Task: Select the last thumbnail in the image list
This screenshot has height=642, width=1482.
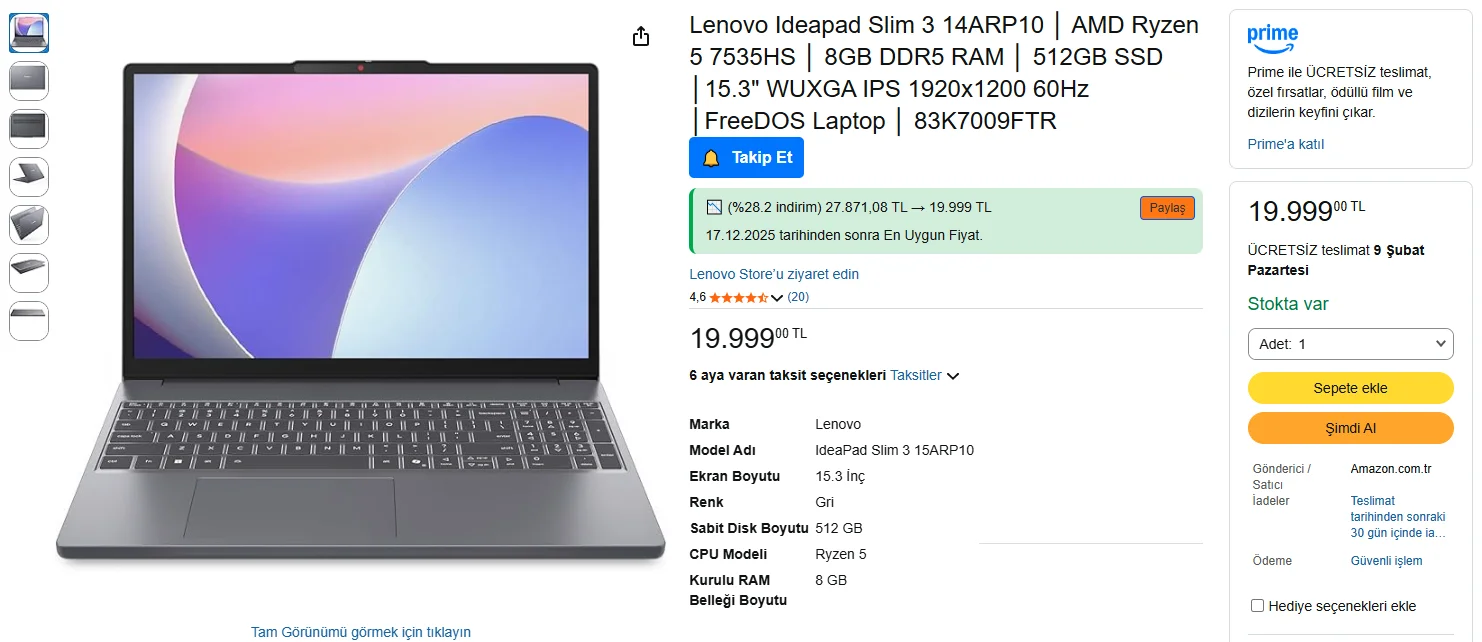Action: (29, 321)
